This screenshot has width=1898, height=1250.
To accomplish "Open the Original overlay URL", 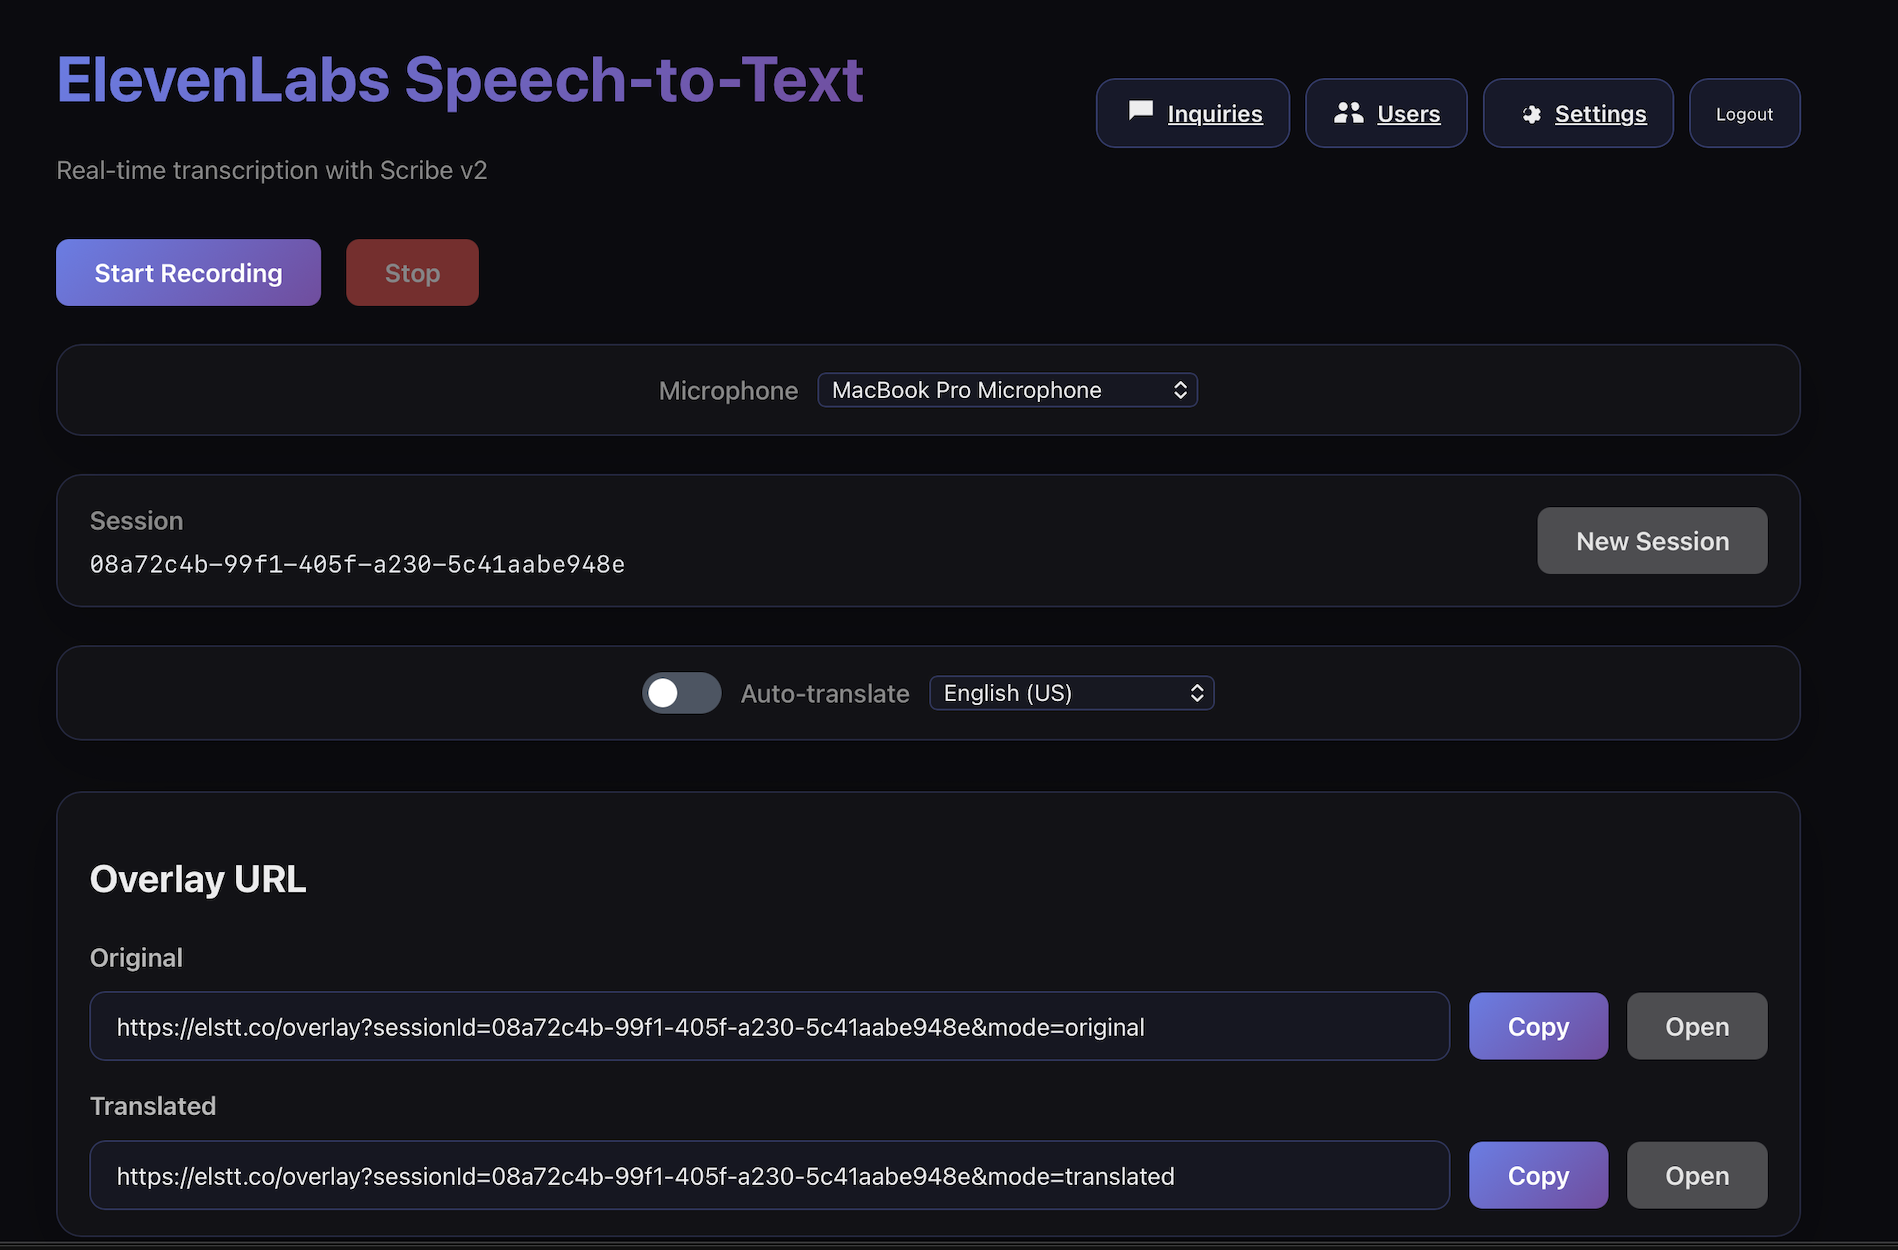I will [1696, 1027].
